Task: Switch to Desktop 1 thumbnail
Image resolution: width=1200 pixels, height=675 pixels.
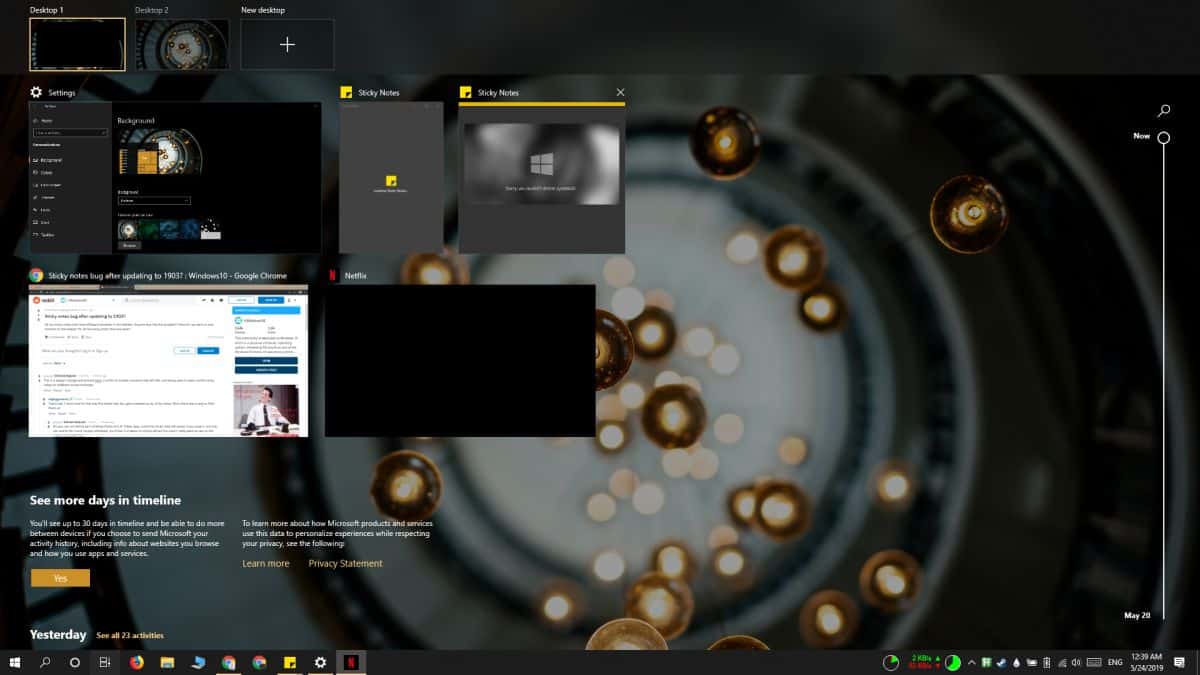Action: [x=77, y=44]
